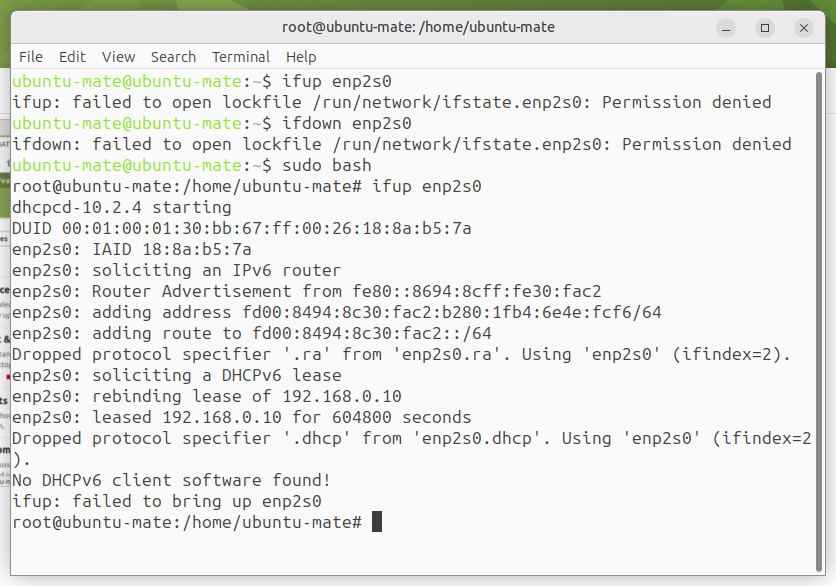Click the 'ifup: failed to bring up enp2s0' line
Viewport: 836px width, 586px height.
167,501
